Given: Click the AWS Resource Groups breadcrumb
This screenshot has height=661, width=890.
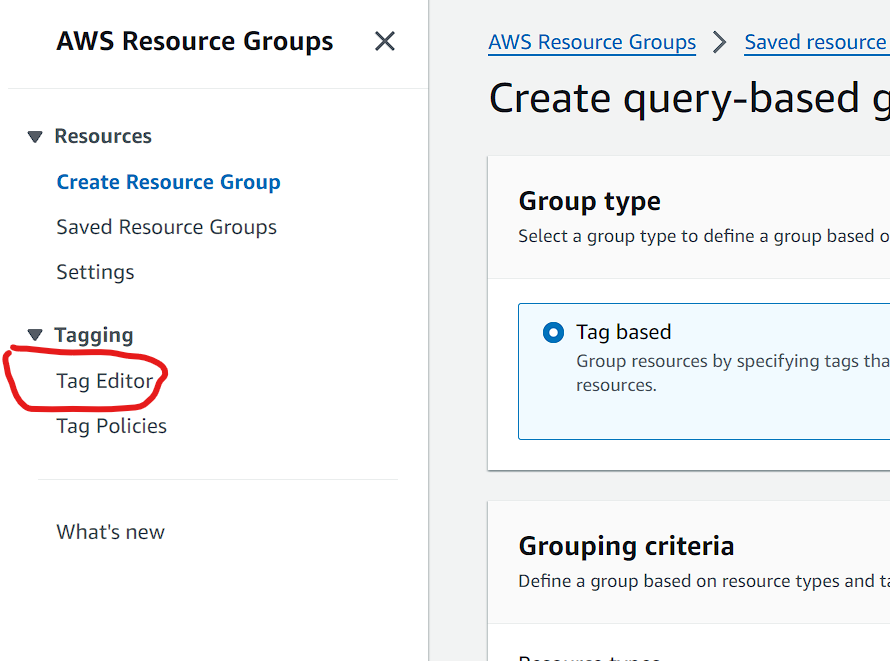Looking at the screenshot, I should coord(592,42).
